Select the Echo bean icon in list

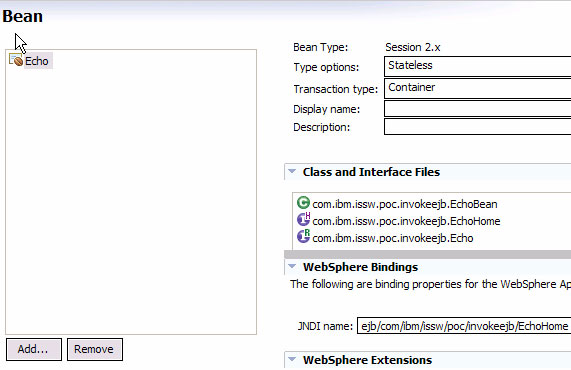click(16, 60)
